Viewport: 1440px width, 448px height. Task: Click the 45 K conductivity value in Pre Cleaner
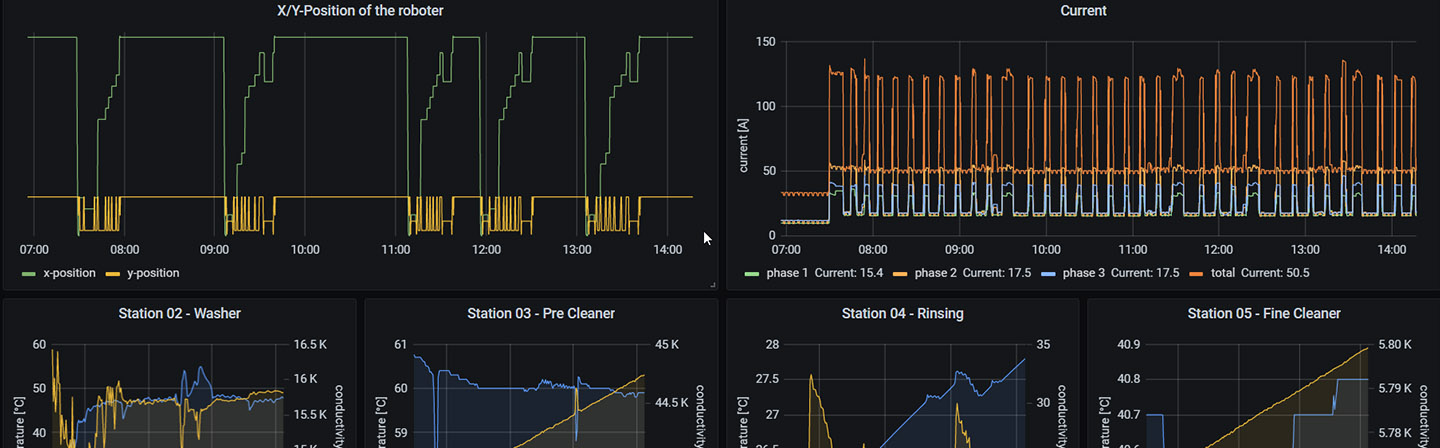[667, 344]
